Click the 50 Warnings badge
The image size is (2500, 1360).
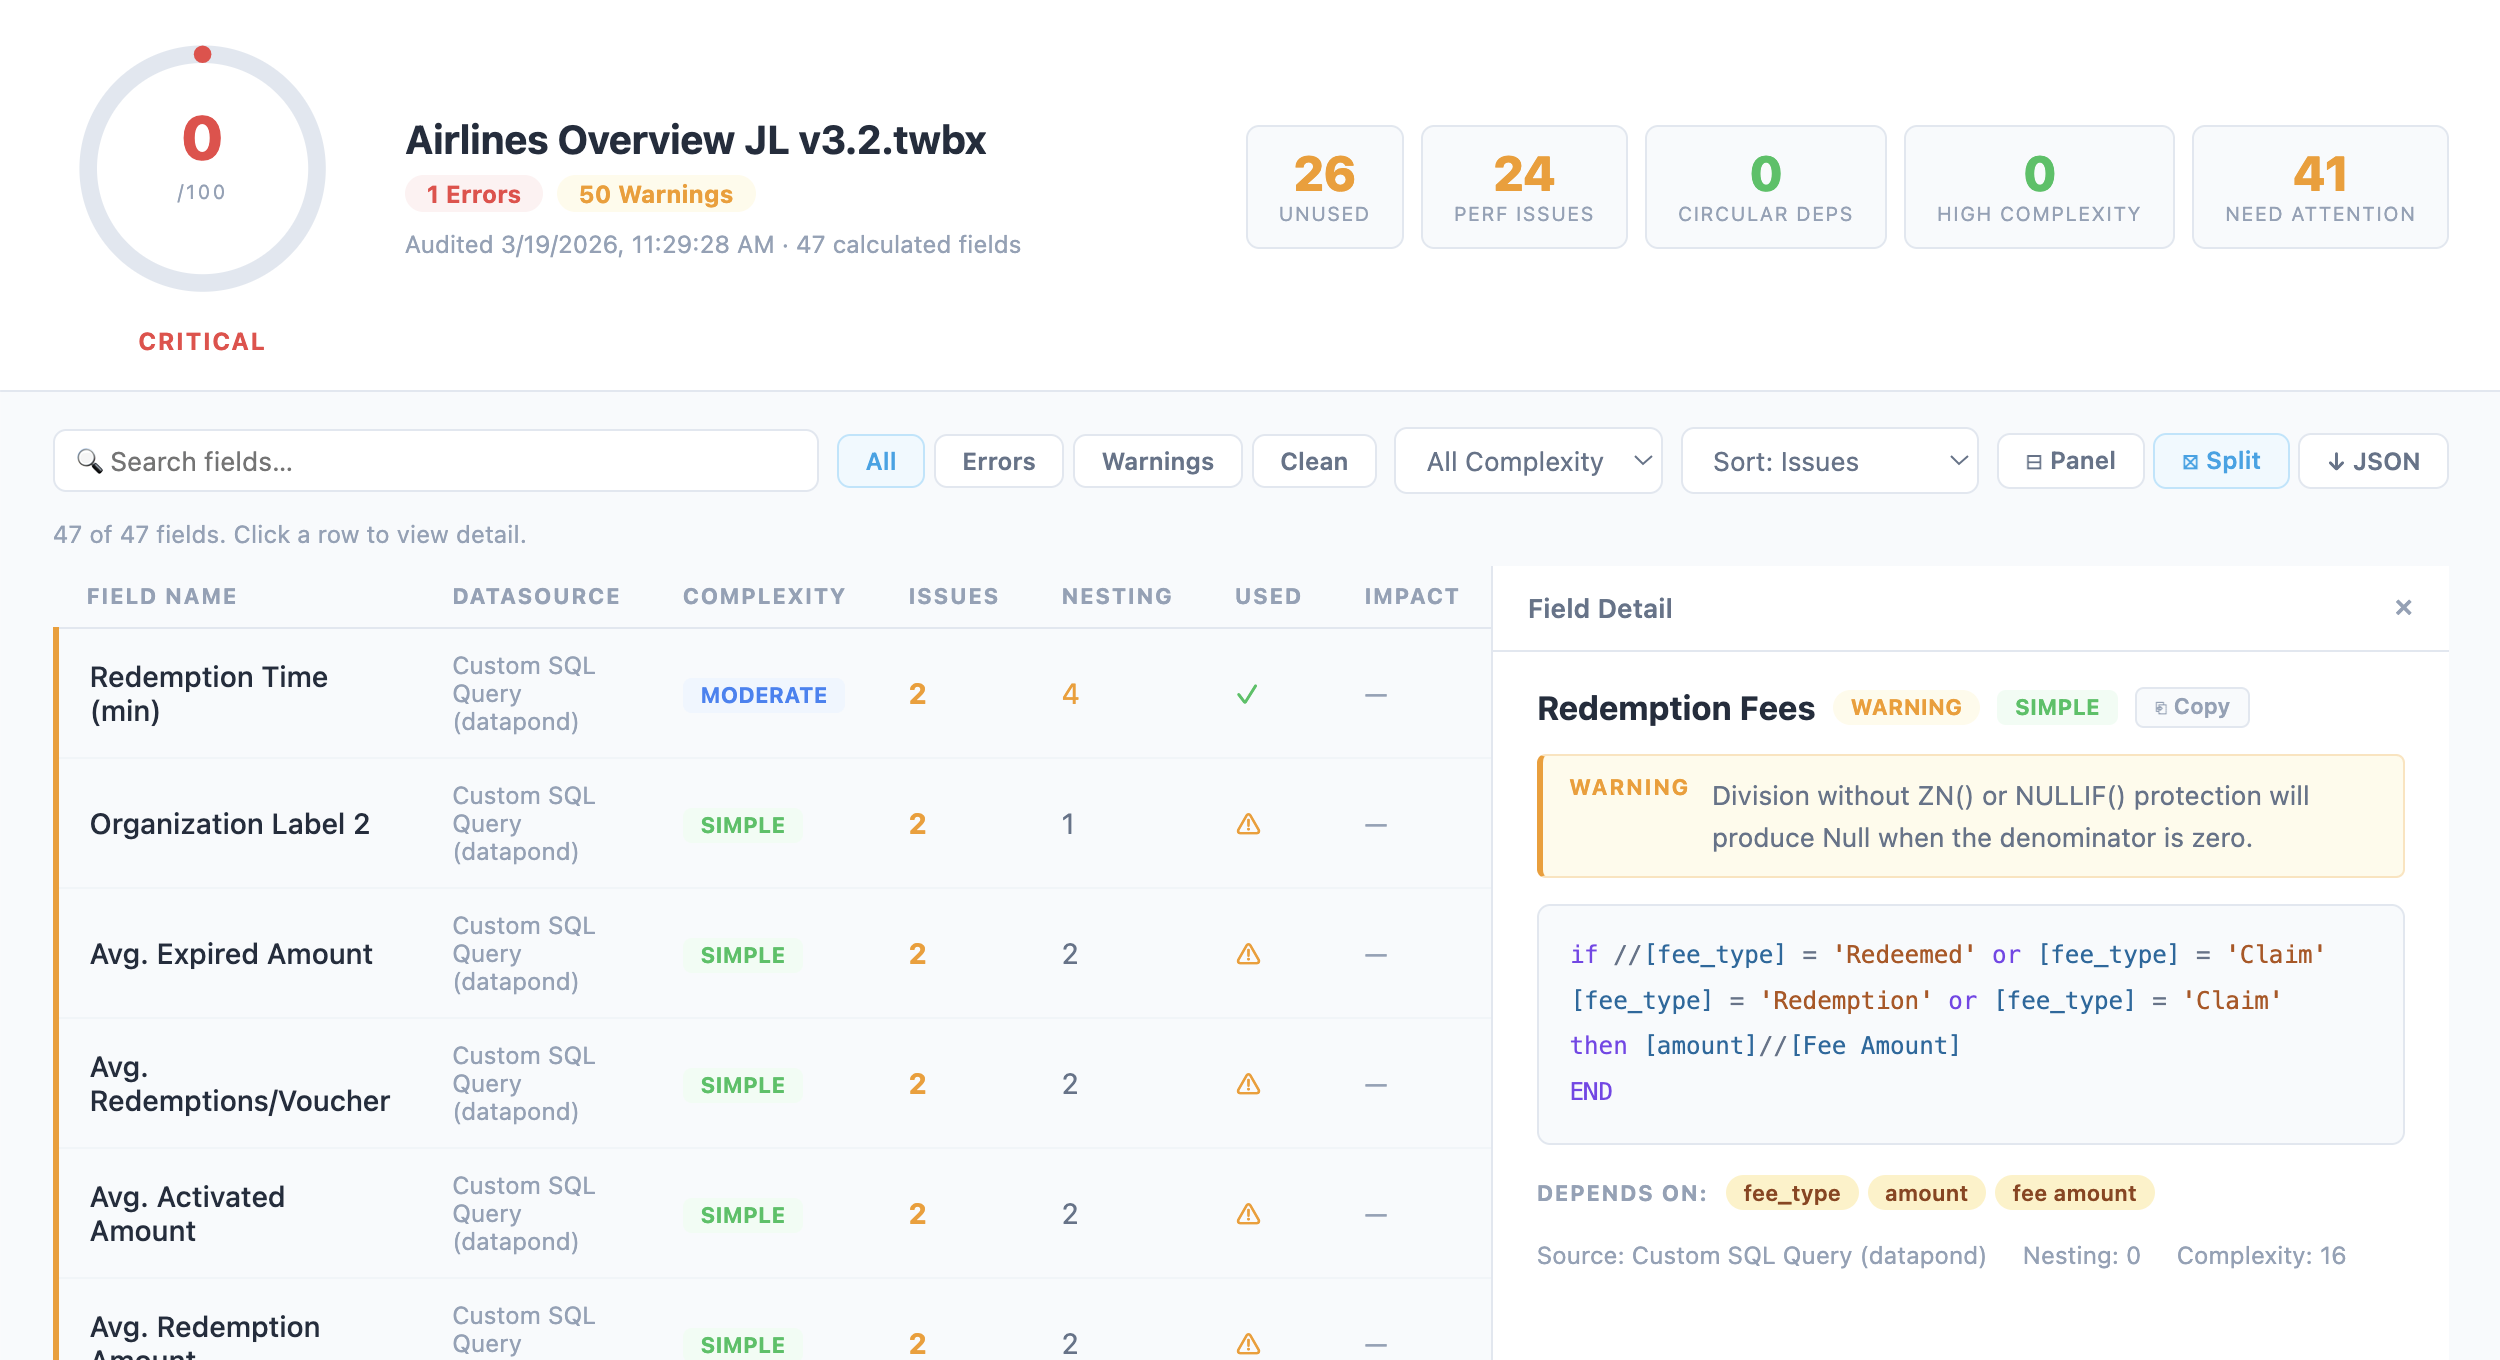656,194
